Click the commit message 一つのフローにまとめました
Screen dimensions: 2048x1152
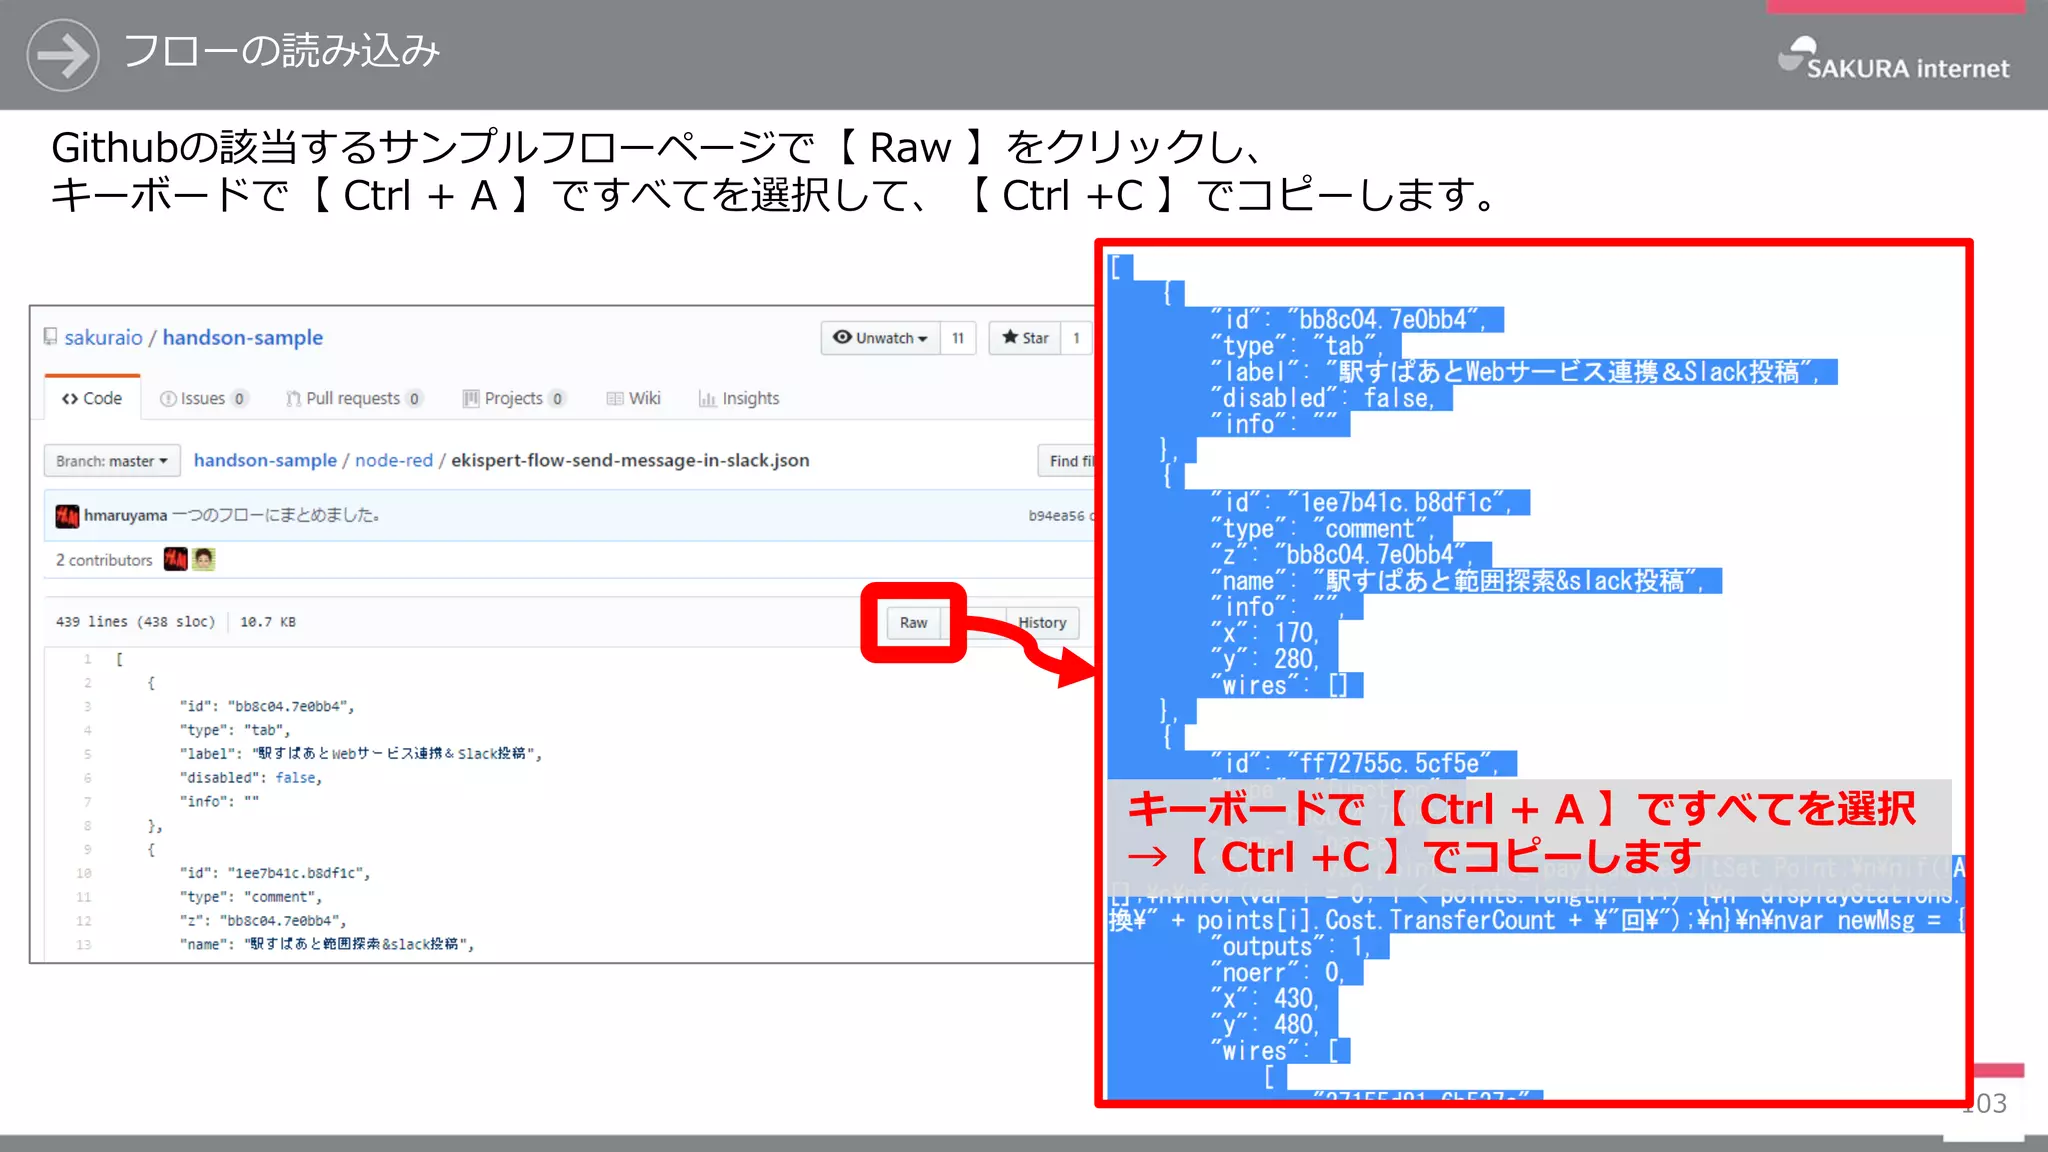click(276, 515)
